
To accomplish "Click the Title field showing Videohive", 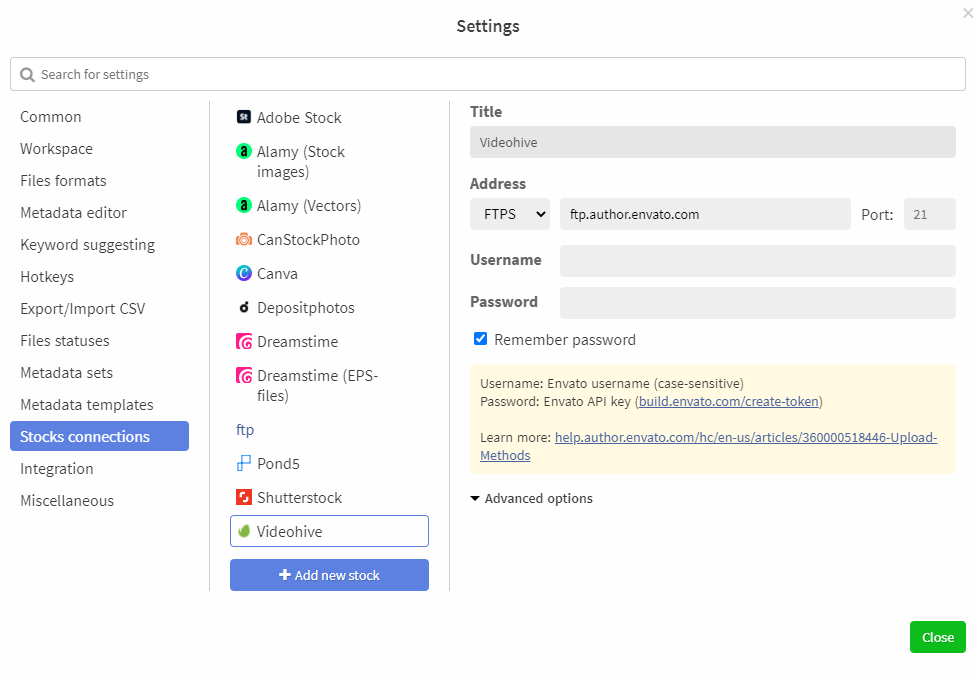I will click(x=713, y=142).
